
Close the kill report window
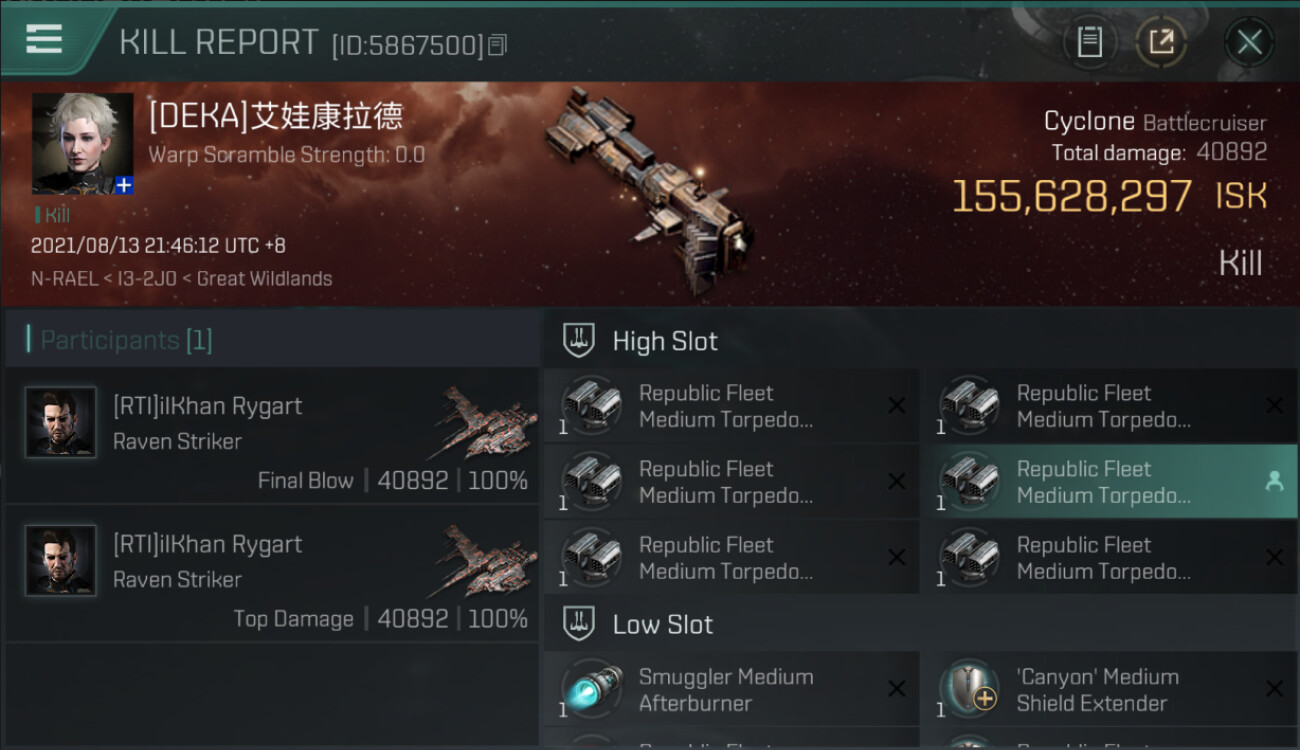pos(1249,42)
